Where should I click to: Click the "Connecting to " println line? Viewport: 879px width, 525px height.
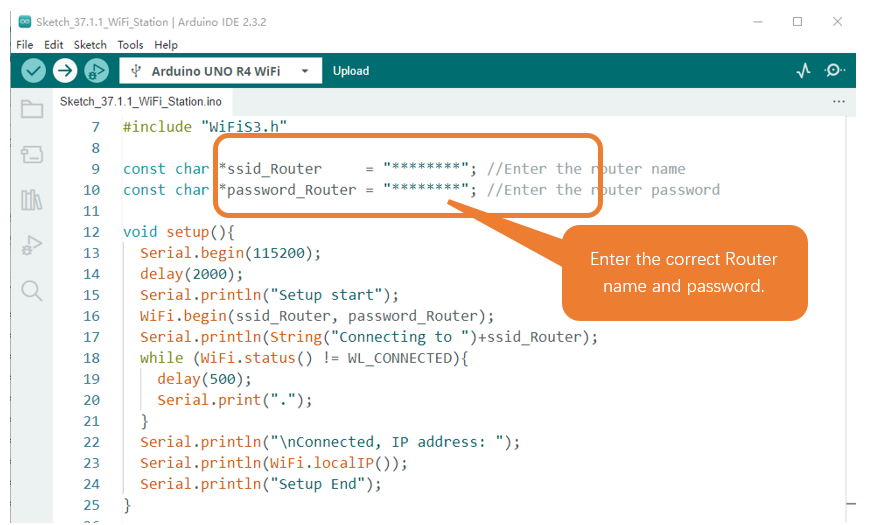[369, 337]
